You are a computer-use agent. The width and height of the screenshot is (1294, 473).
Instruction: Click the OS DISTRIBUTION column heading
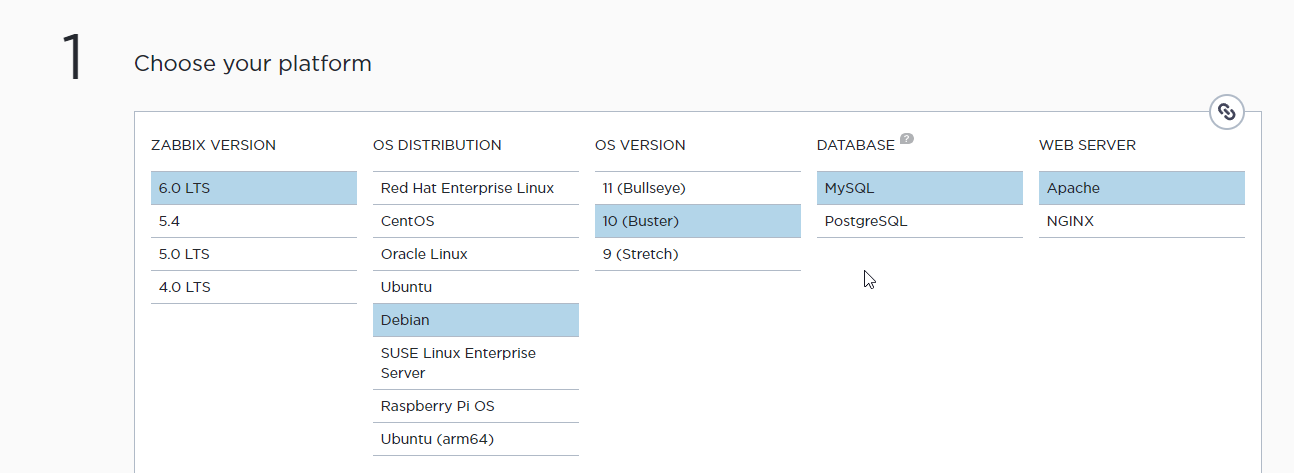click(x=437, y=145)
